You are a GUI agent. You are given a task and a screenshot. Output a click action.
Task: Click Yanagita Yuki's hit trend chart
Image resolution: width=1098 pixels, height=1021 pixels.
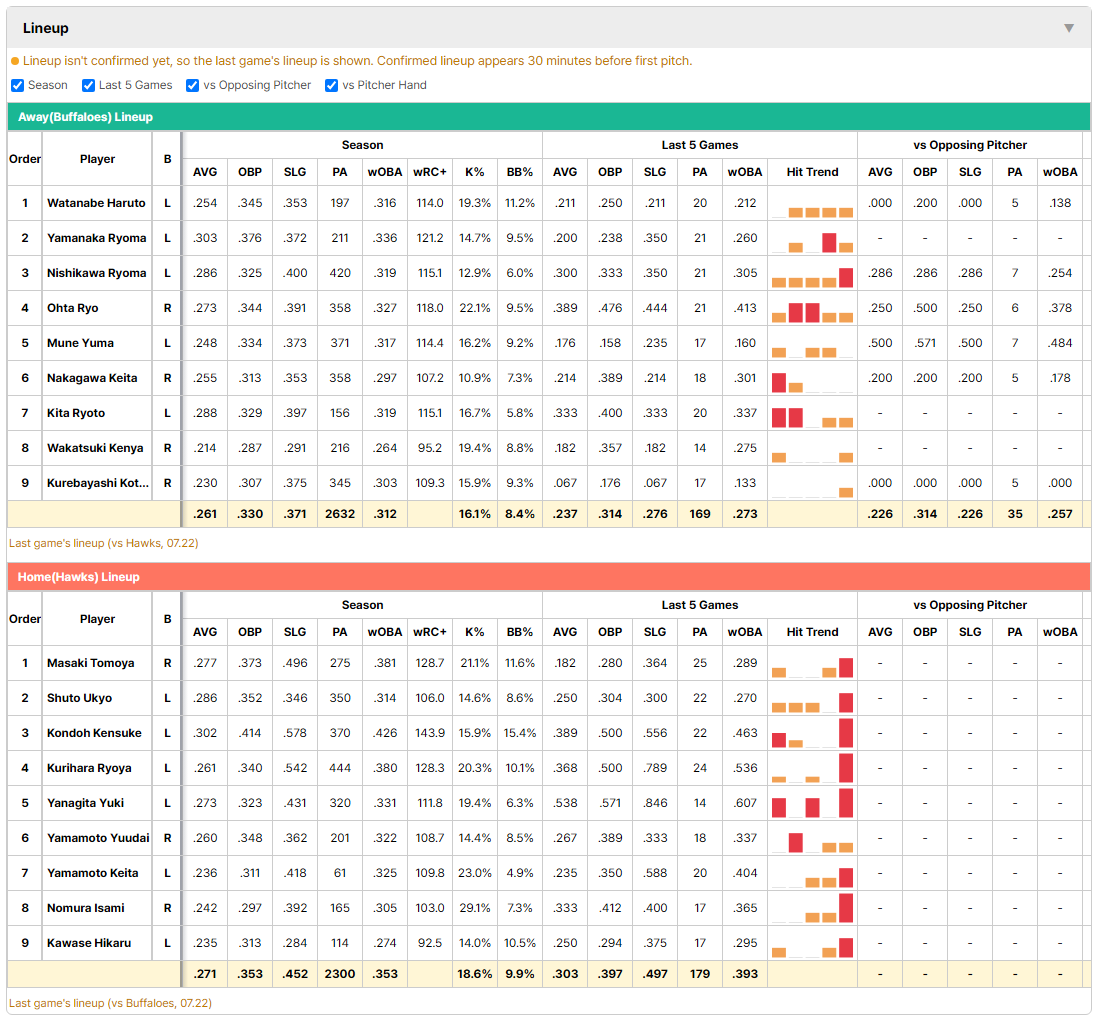pos(812,803)
